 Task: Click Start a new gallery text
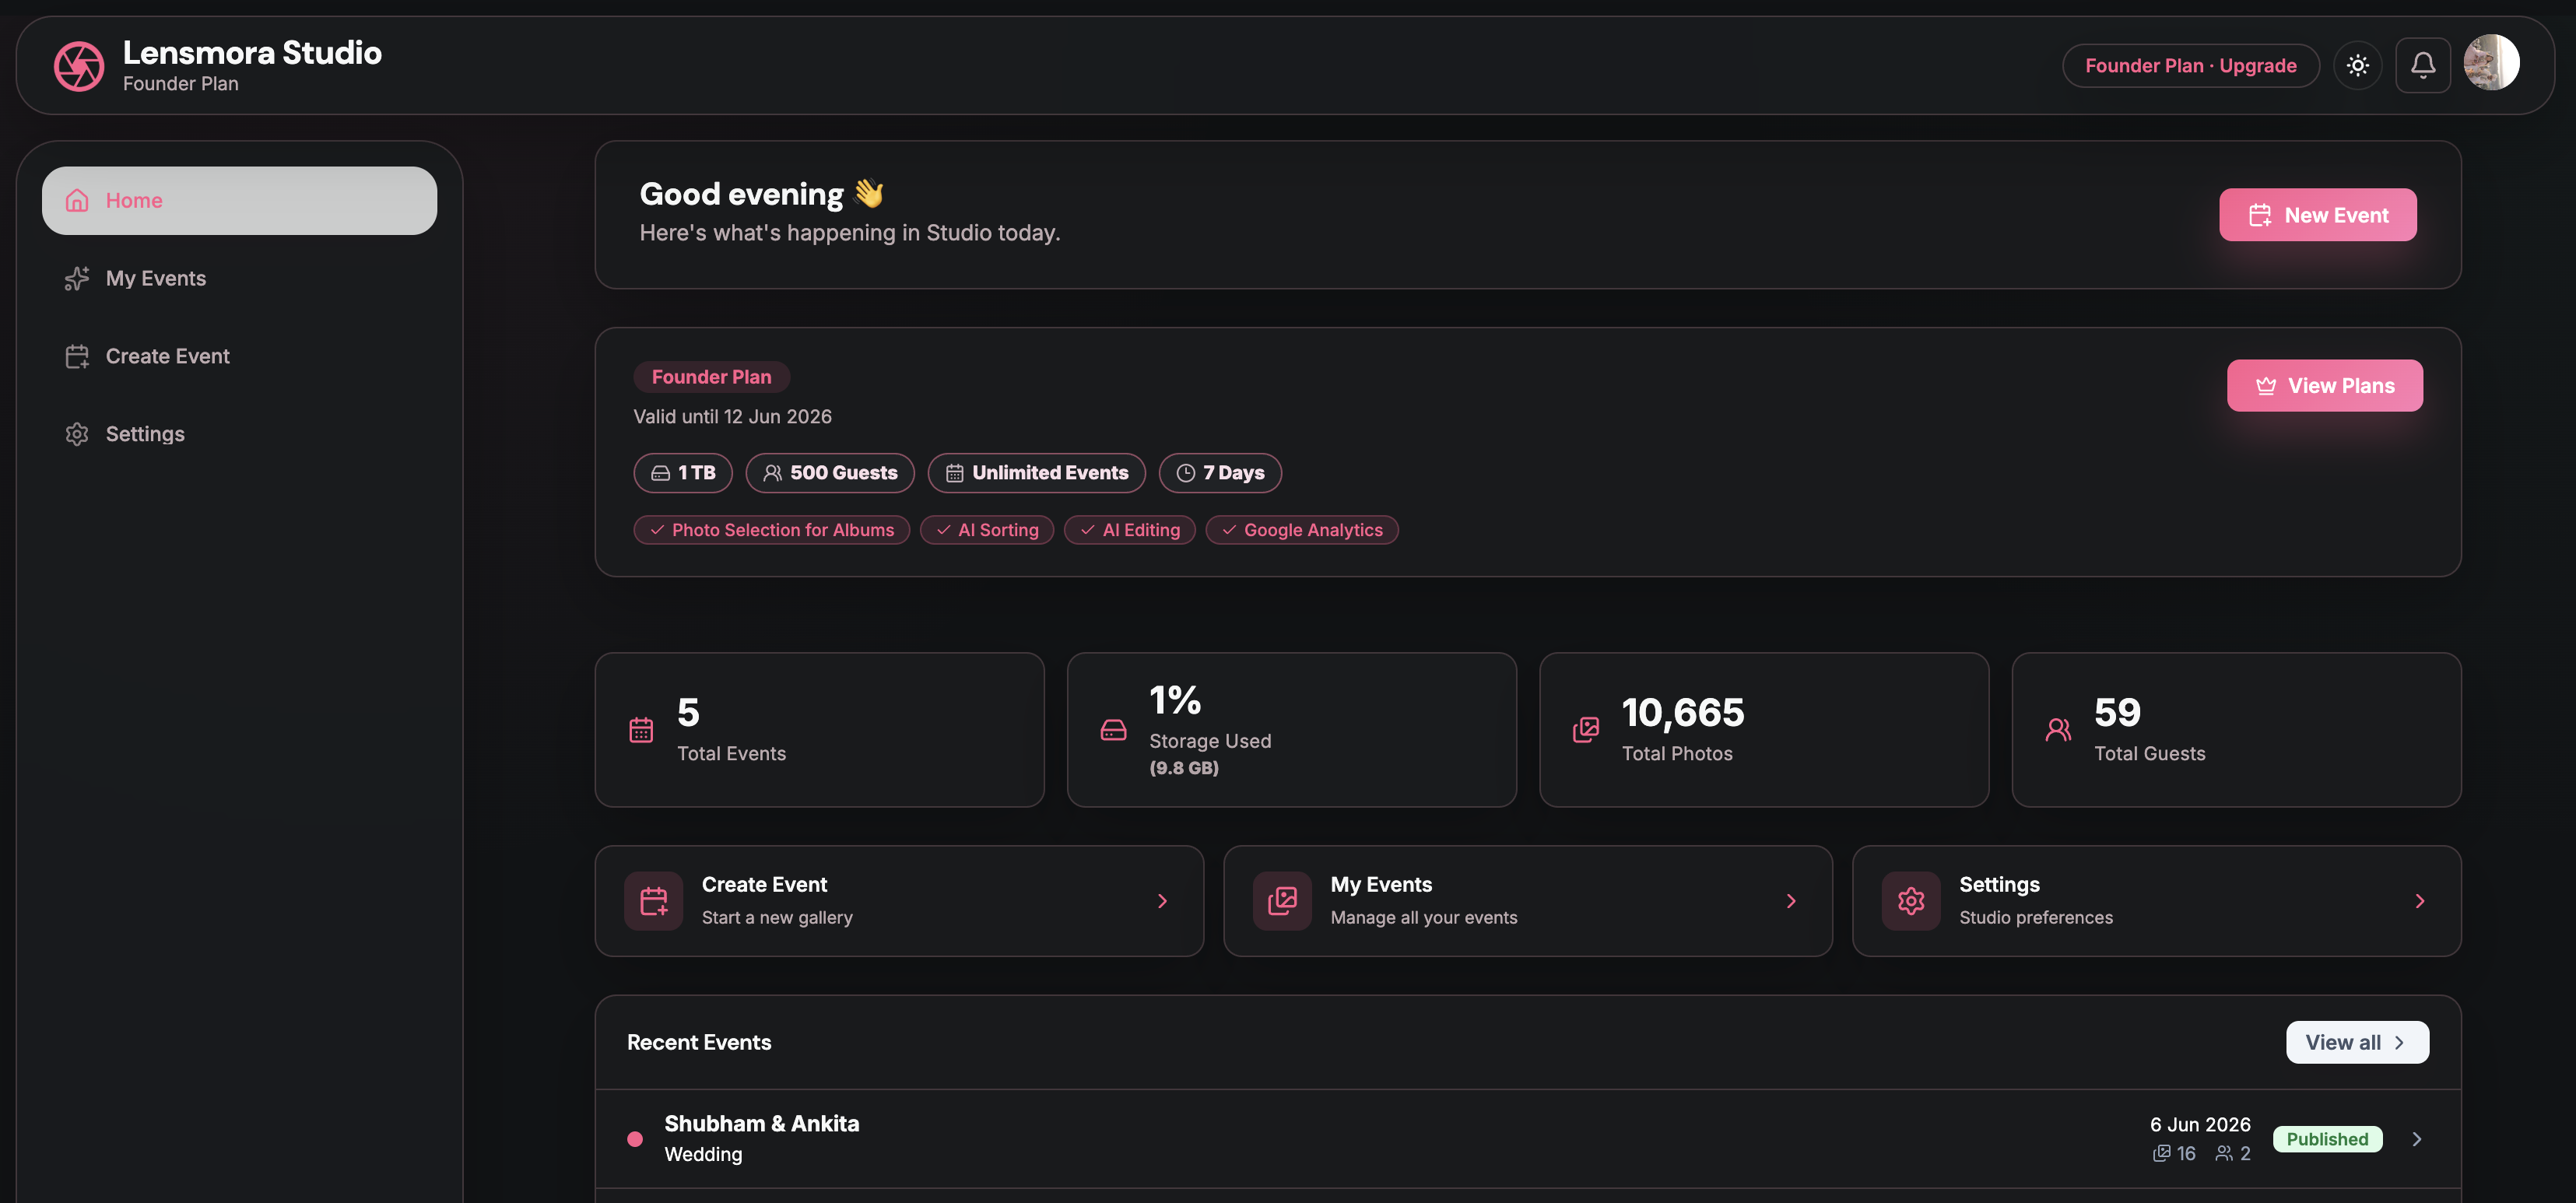pyautogui.click(x=777, y=918)
